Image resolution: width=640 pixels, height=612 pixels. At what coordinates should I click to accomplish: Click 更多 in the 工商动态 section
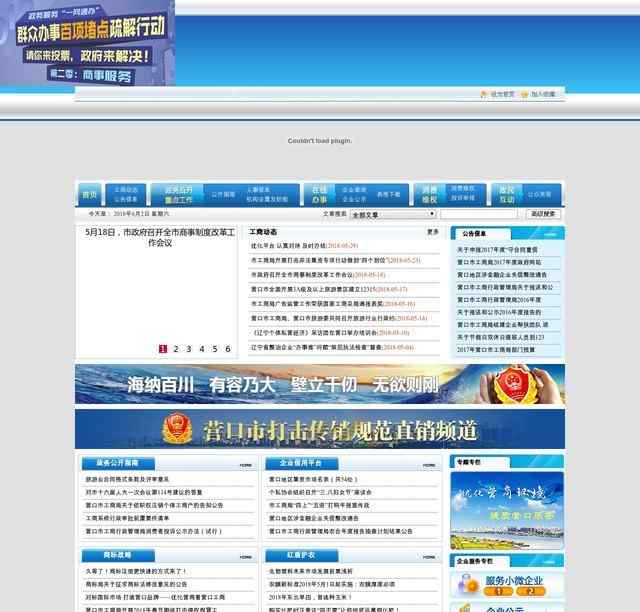(433, 232)
